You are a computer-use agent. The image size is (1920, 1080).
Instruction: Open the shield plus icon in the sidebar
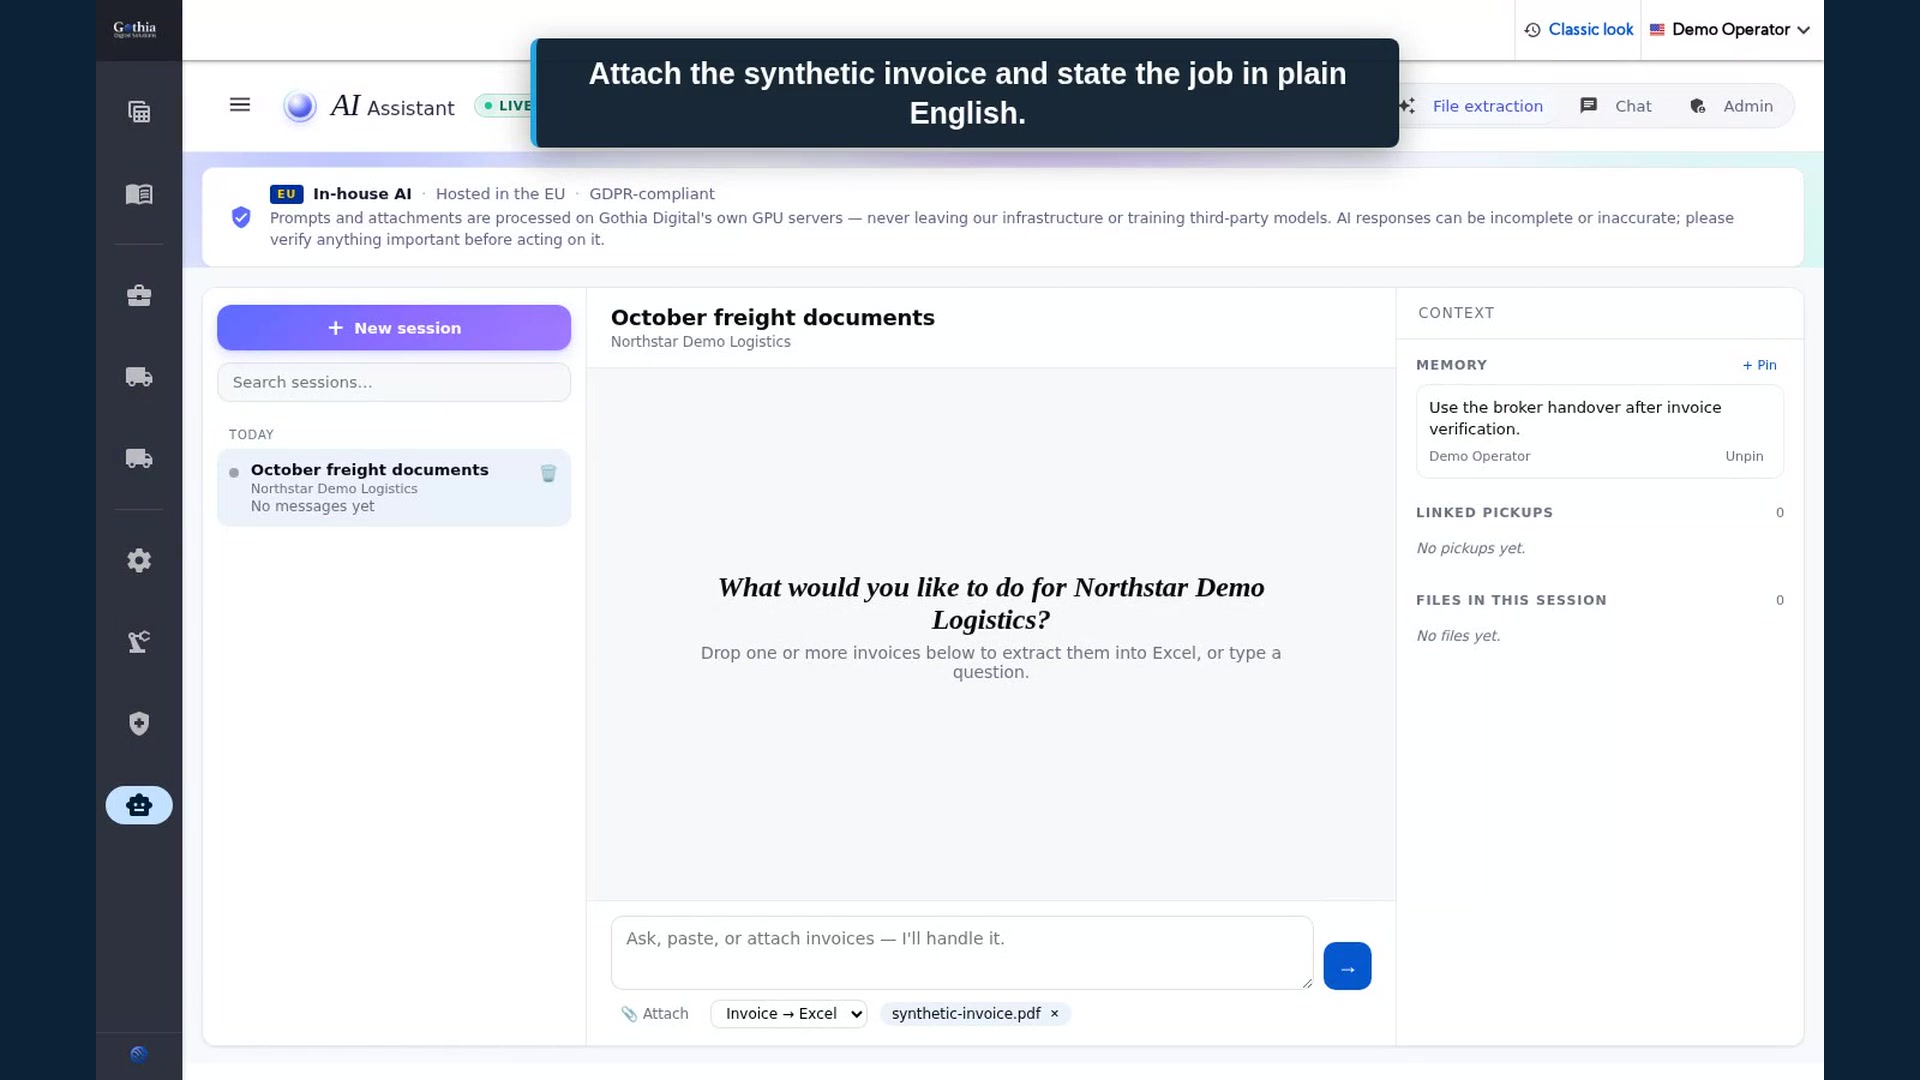coord(139,724)
